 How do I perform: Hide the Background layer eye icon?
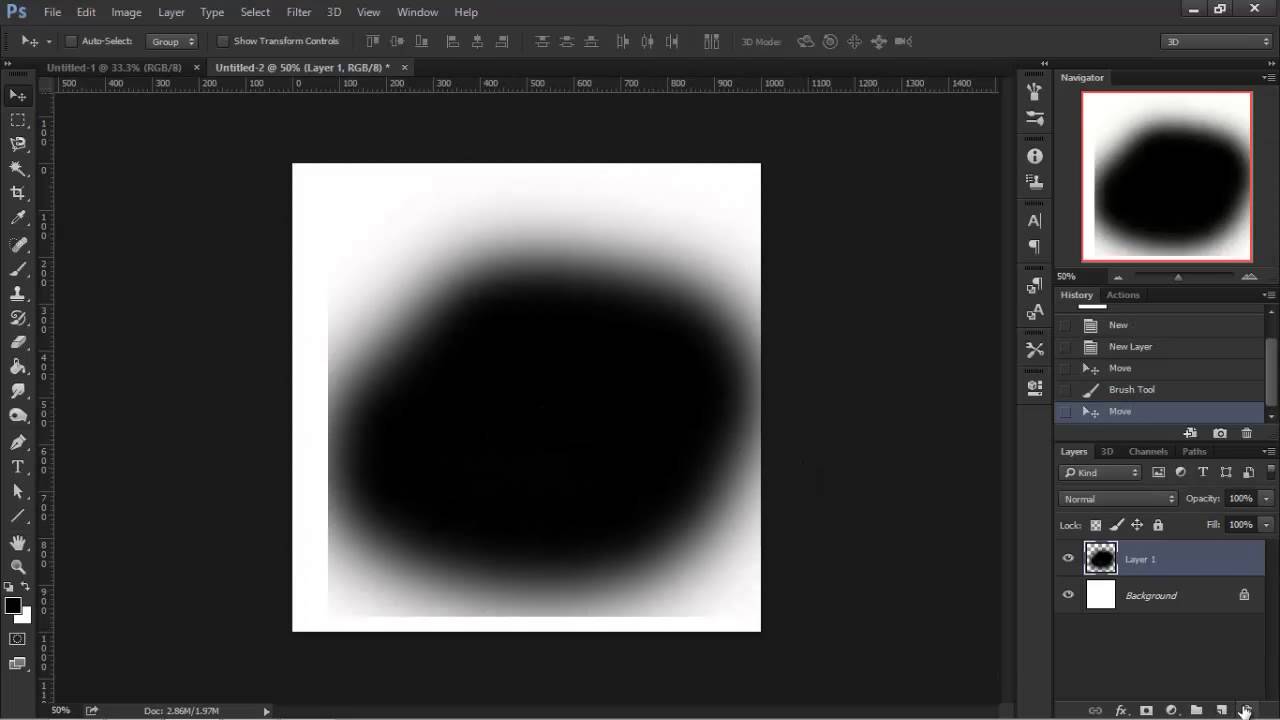point(1068,595)
